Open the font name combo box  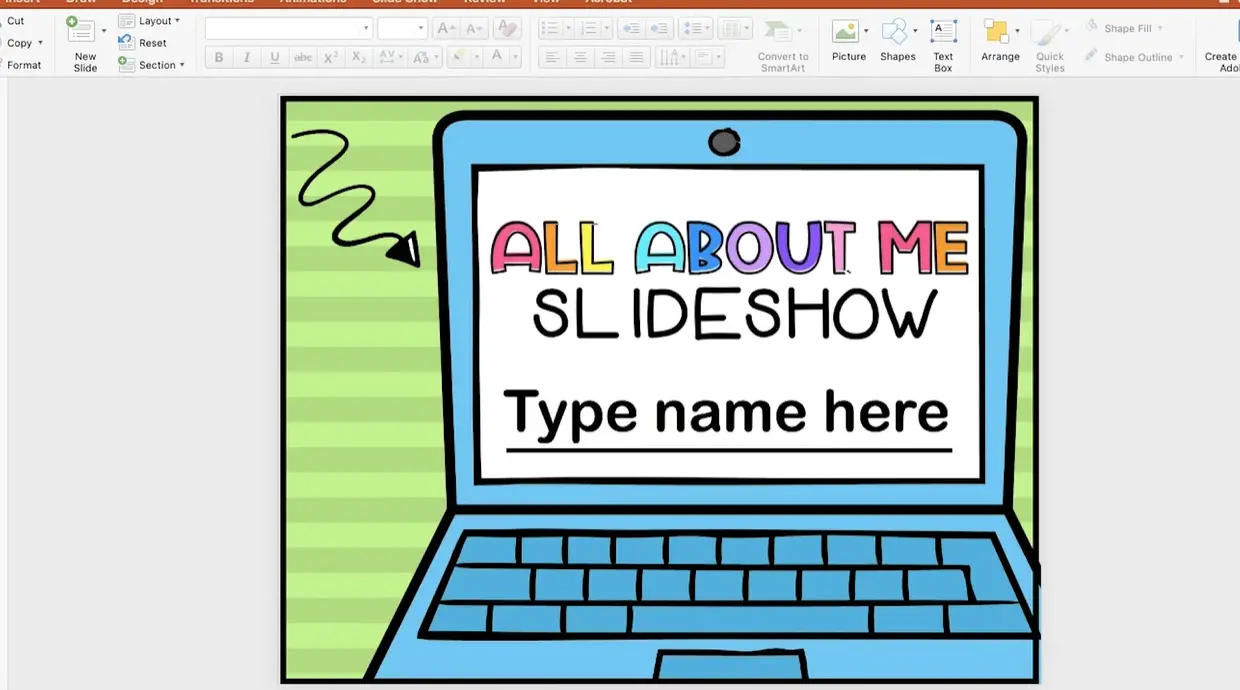[x=288, y=29]
